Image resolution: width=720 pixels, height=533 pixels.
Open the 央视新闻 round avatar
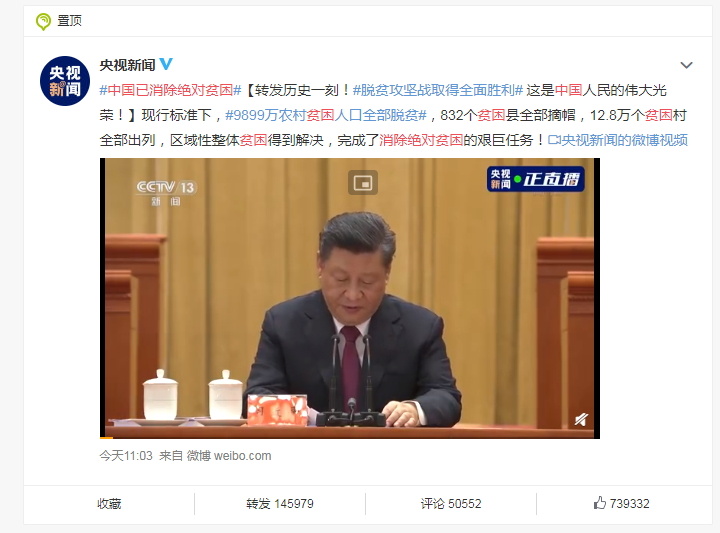coord(65,81)
